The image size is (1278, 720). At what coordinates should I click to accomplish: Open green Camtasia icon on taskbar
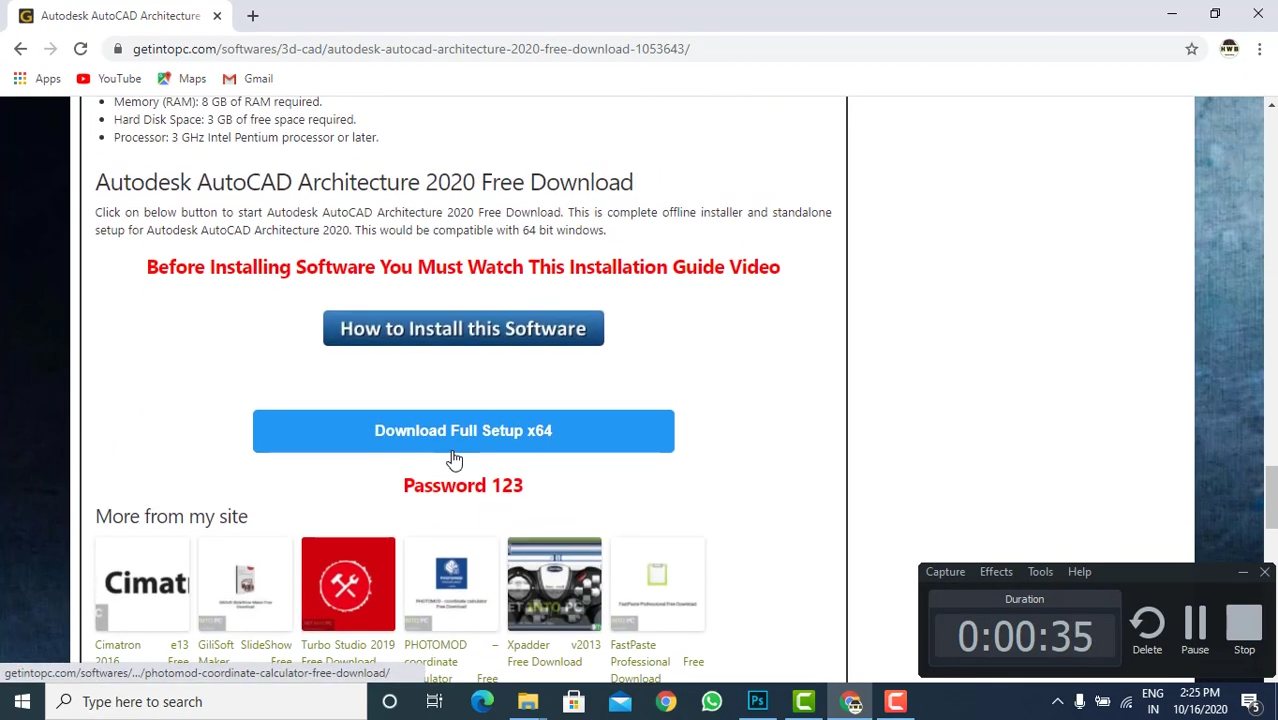tap(804, 702)
